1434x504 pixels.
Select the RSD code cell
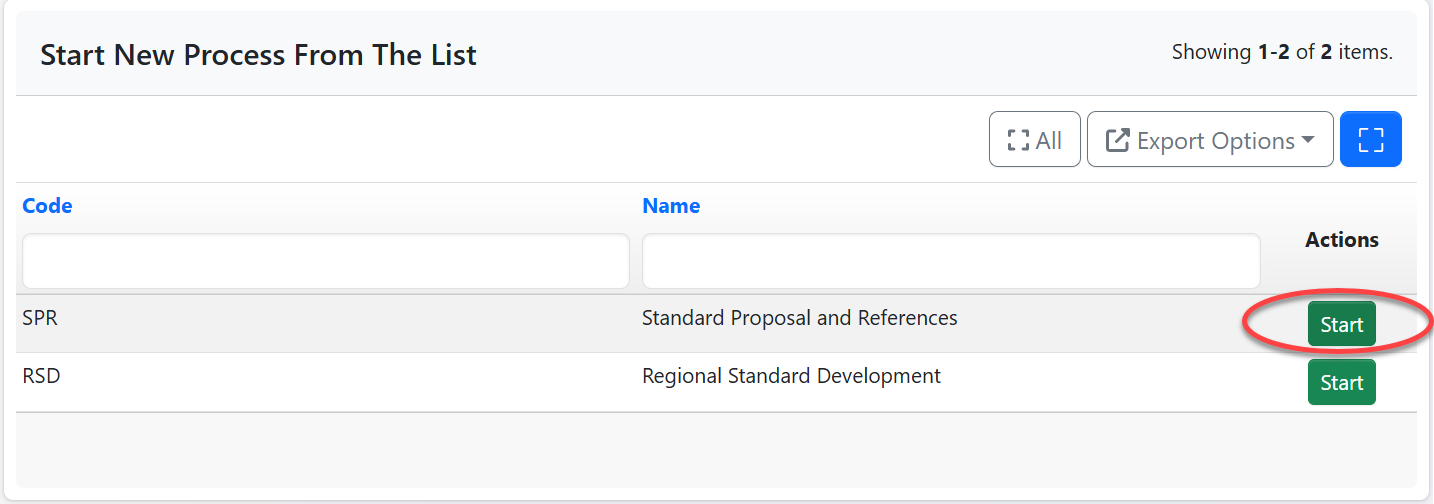pyautogui.click(x=41, y=377)
